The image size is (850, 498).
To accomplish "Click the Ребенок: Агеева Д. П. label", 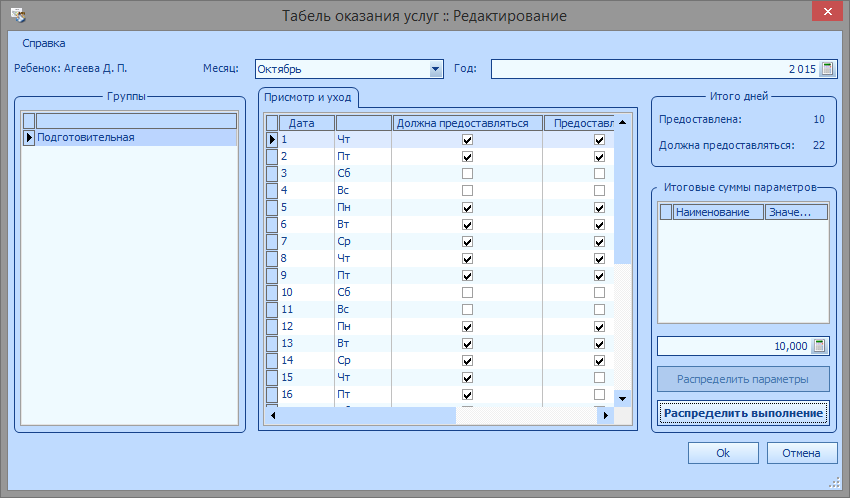I will point(70,68).
